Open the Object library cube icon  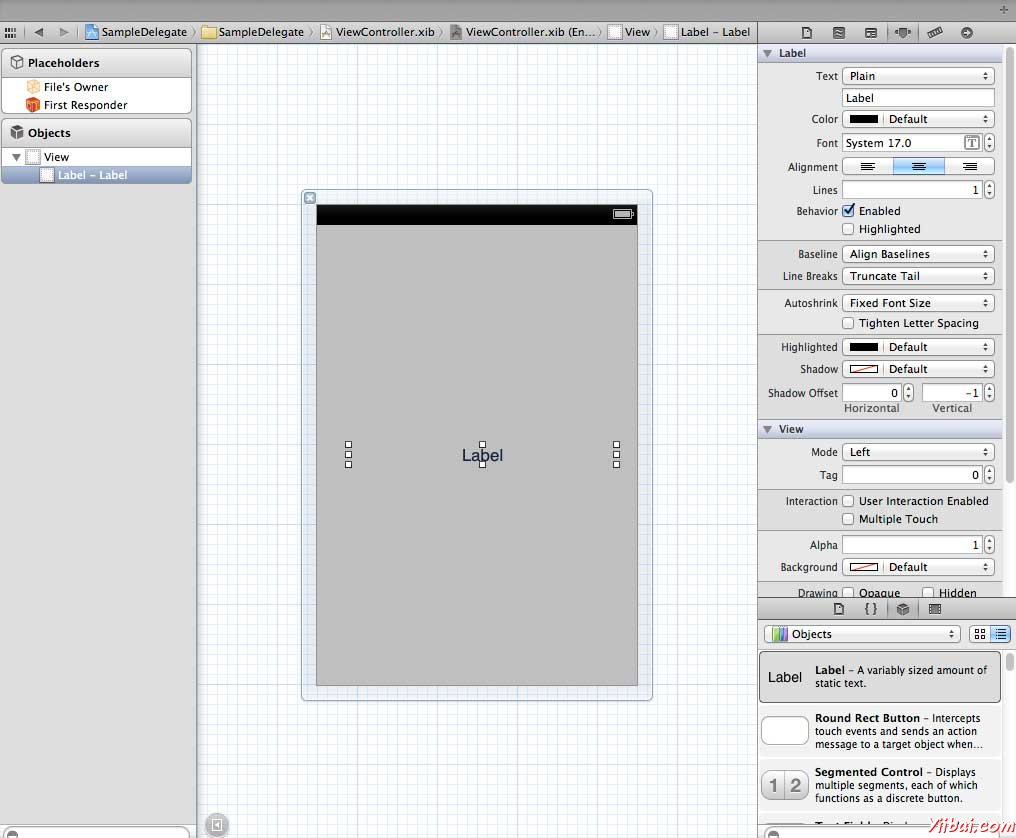pos(903,608)
